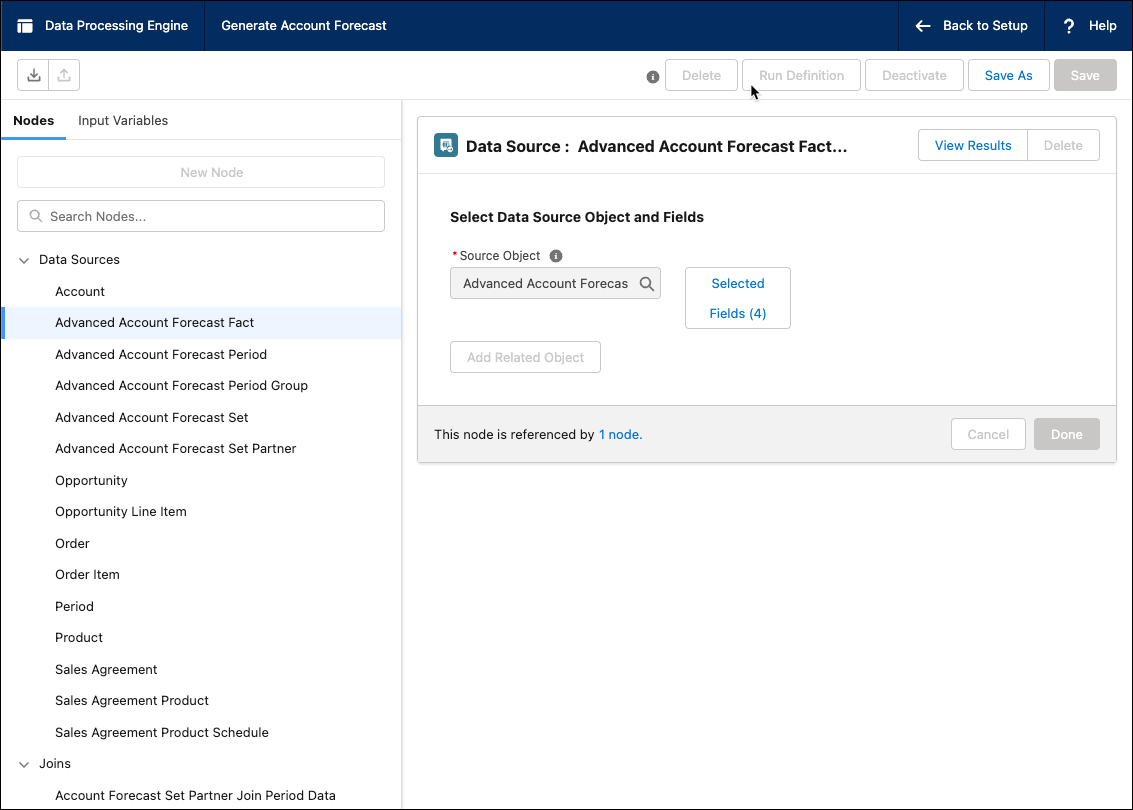This screenshot has width=1133, height=810.
Task: Select the Order node
Action: 202,543
